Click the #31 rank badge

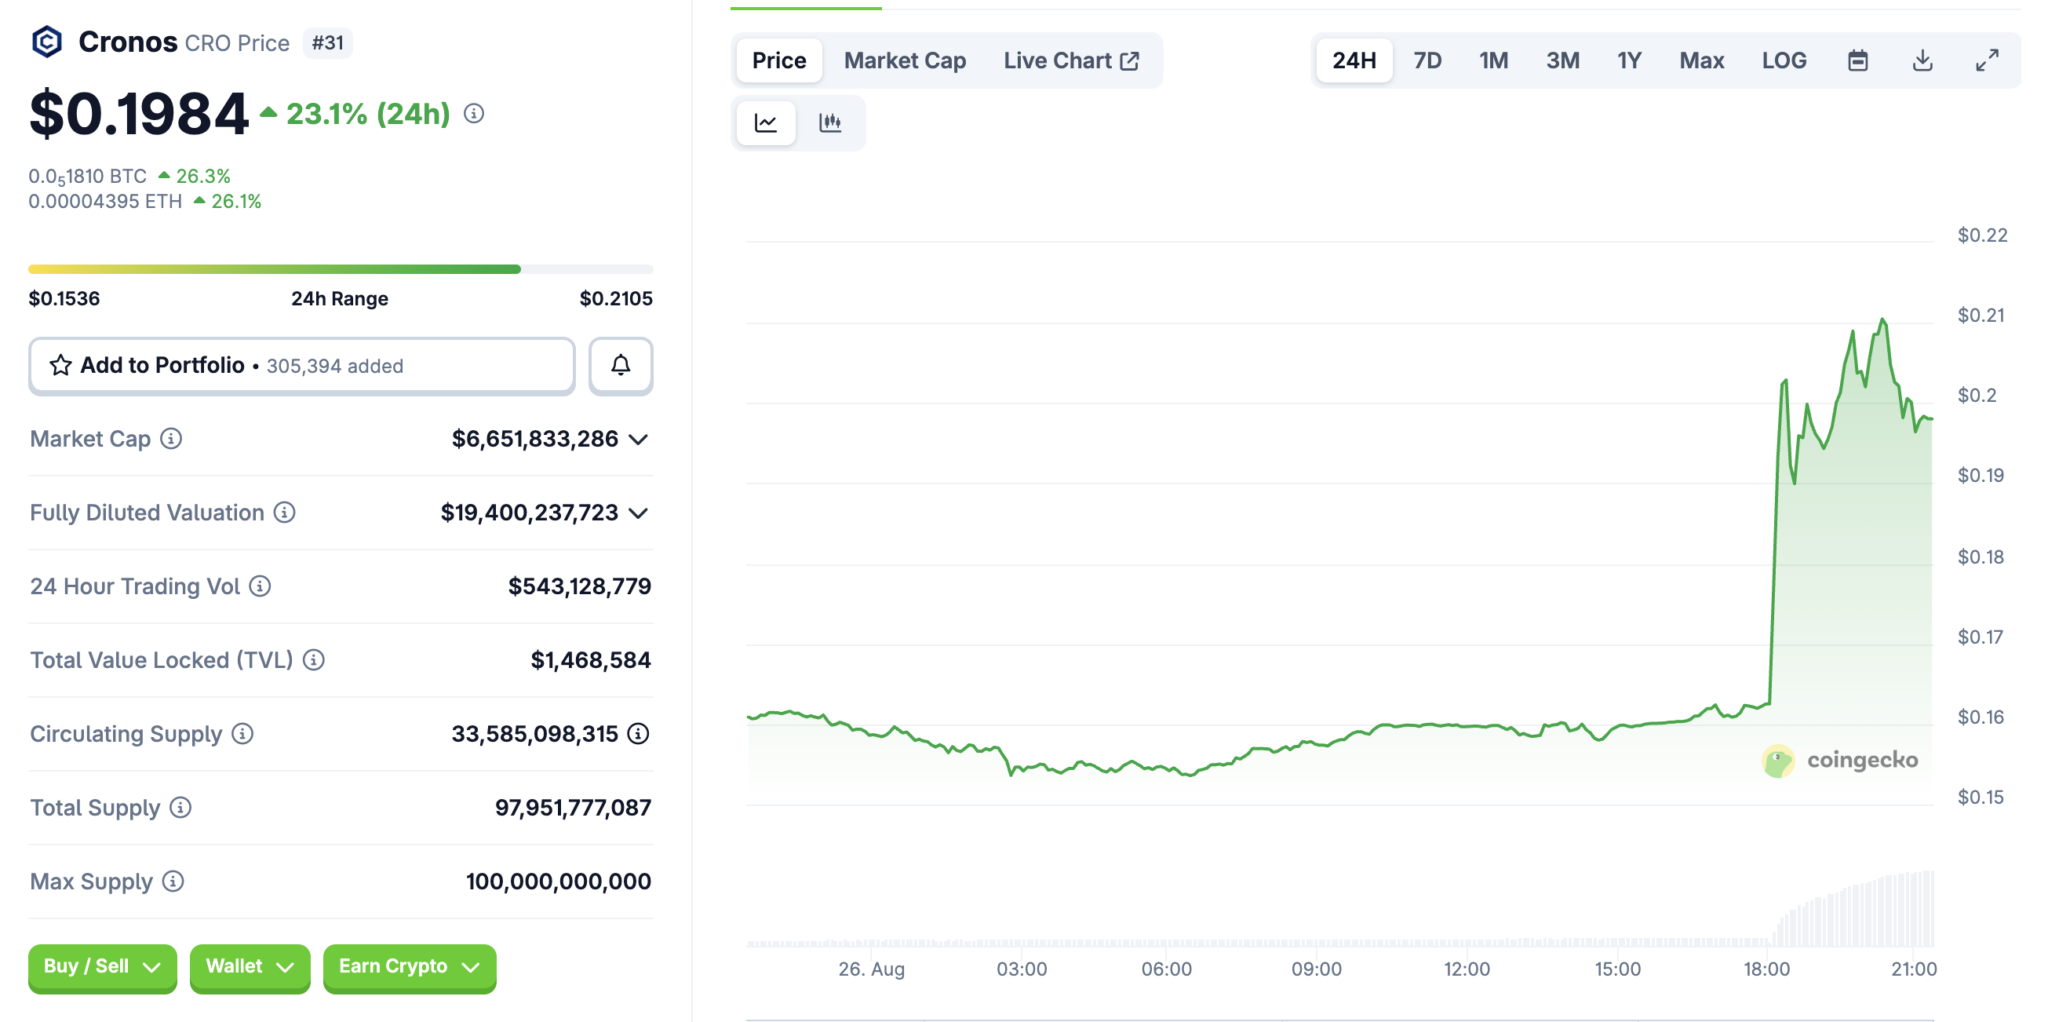(x=327, y=43)
